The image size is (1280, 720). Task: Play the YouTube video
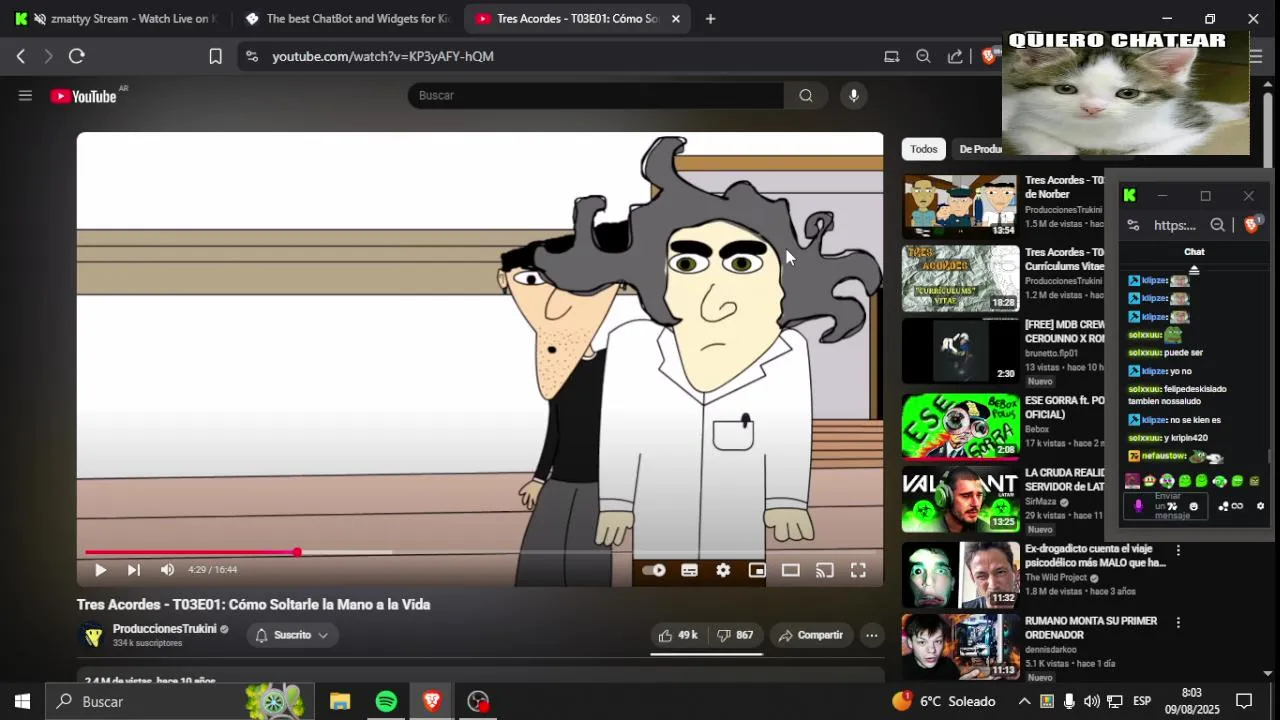click(100, 570)
